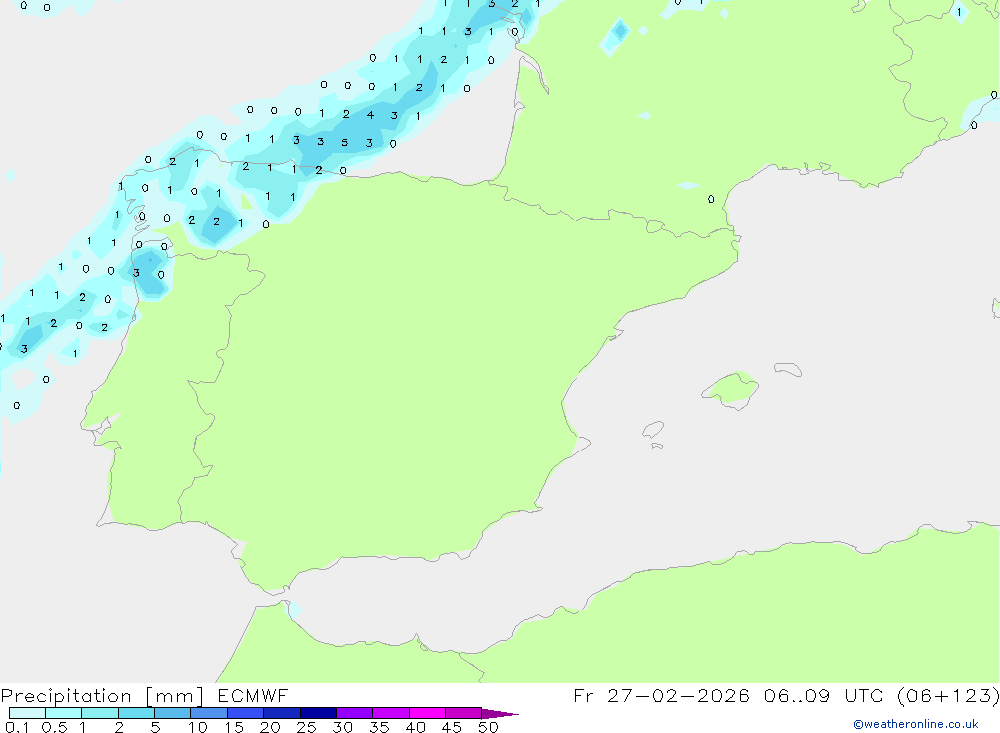Select the 2–5 mm light blue legend swatch
The height and width of the screenshot is (733, 1000).
coord(136,713)
